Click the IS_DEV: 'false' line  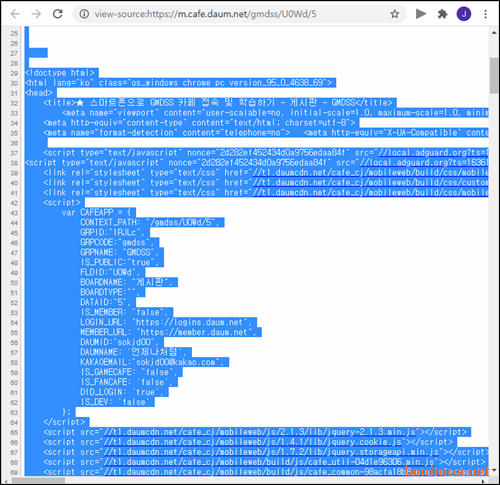pos(115,402)
